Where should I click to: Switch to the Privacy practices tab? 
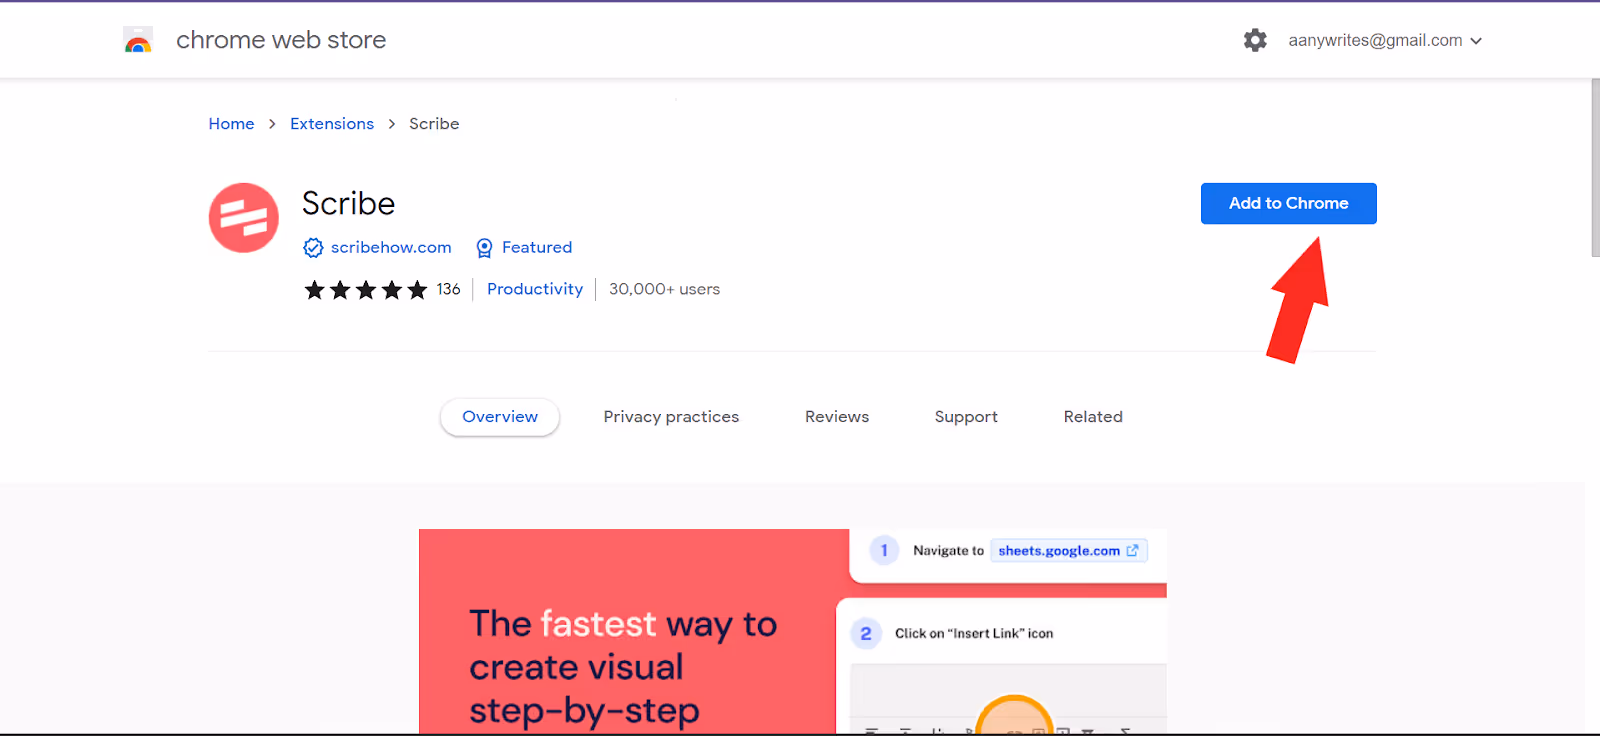671,417
